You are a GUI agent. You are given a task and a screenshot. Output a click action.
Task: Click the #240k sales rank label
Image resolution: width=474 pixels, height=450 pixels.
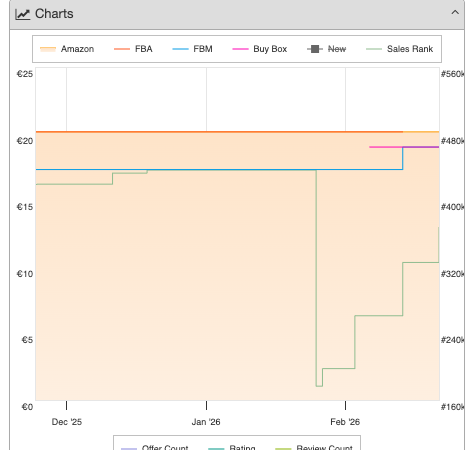pyautogui.click(x=452, y=340)
